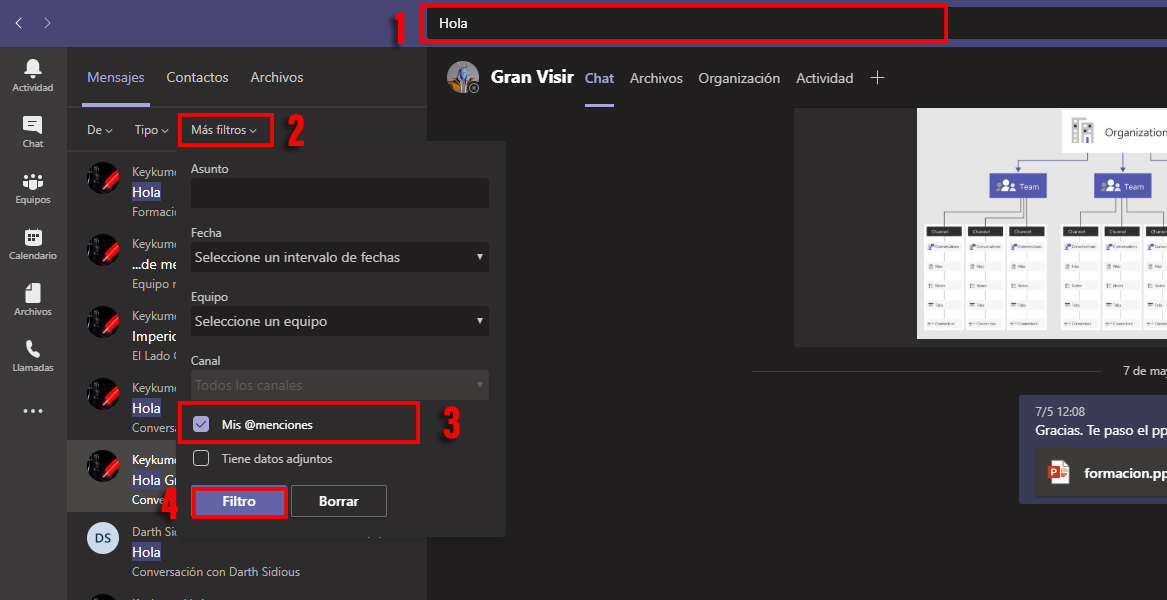This screenshot has width=1167, height=600.
Task: Check Tiene datos adjuntos
Action: pyautogui.click(x=201, y=457)
